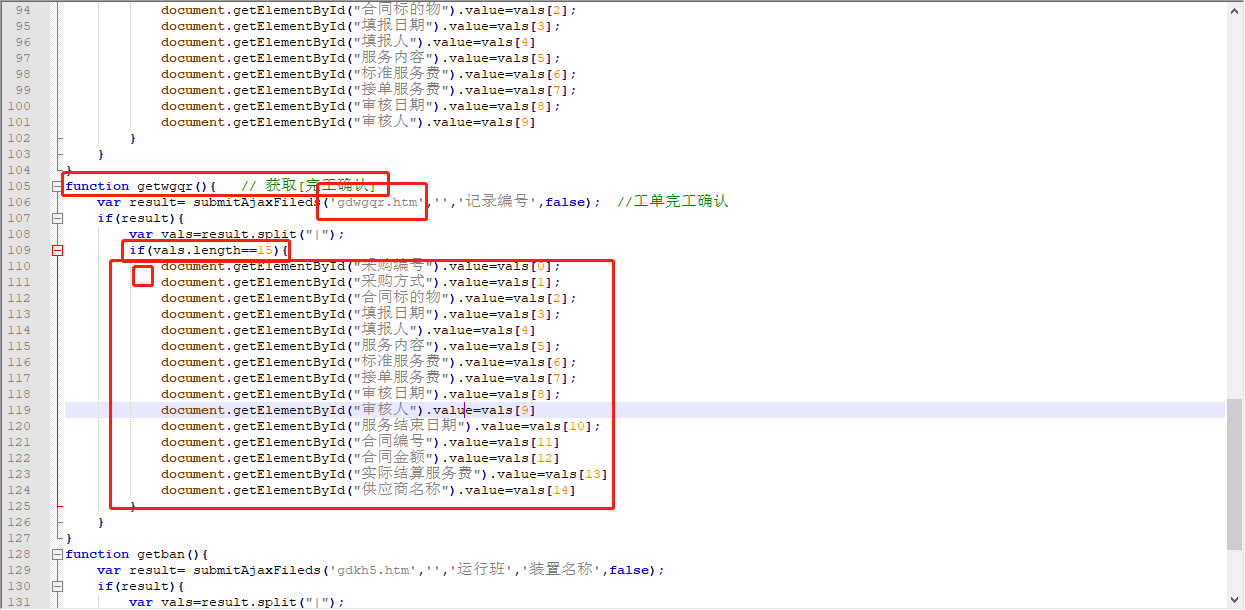Viewport: 1245px width, 610px height.
Task: Click "服务结束日期" string on line 120
Action: tap(409, 426)
